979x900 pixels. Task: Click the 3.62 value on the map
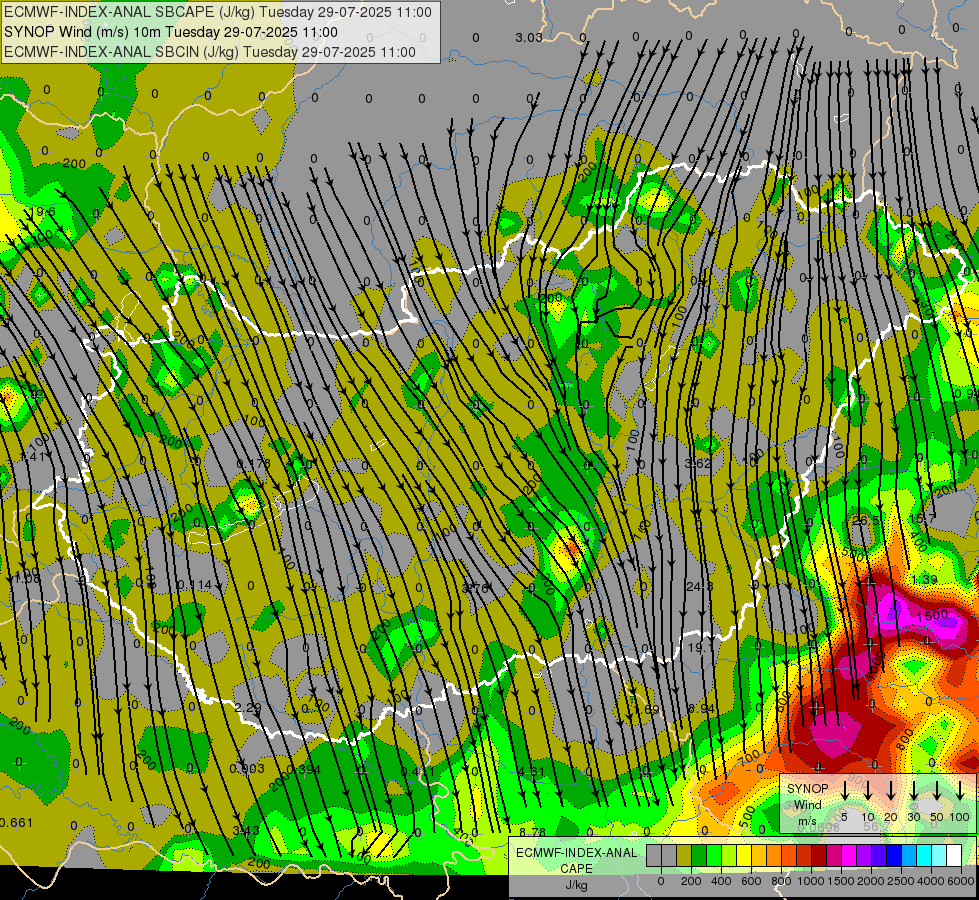pyautogui.click(x=698, y=463)
